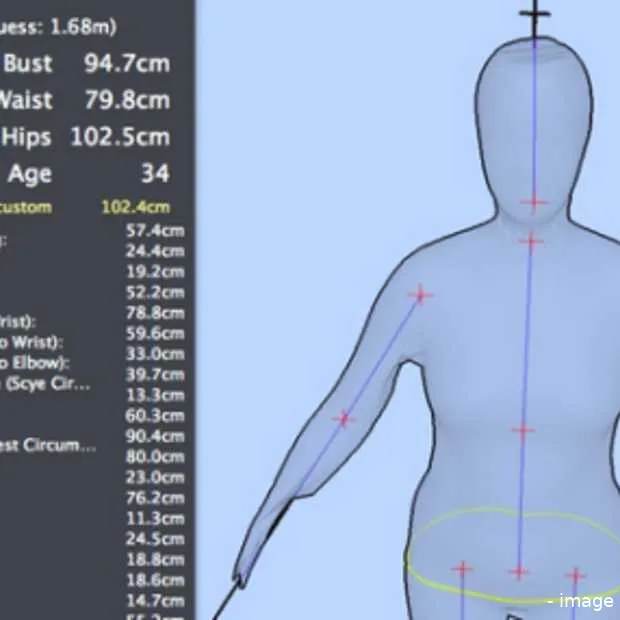Click the blue torso centerline on the body
The image size is (620, 620).
[527, 340]
